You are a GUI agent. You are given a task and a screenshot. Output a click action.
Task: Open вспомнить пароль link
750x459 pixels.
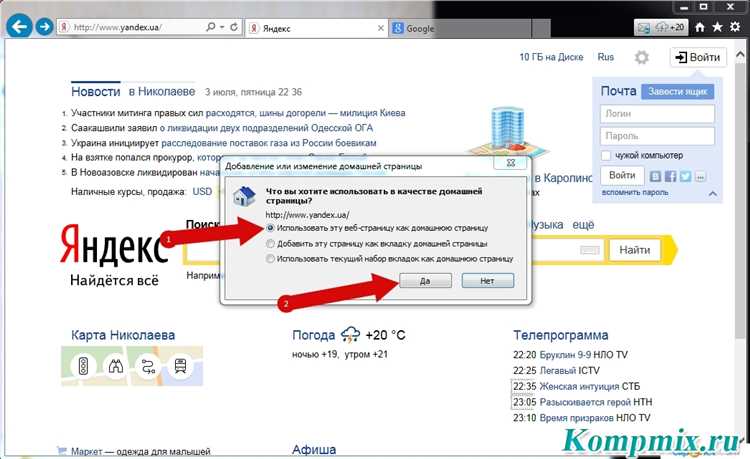pyautogui.click(x=635, y=192)
